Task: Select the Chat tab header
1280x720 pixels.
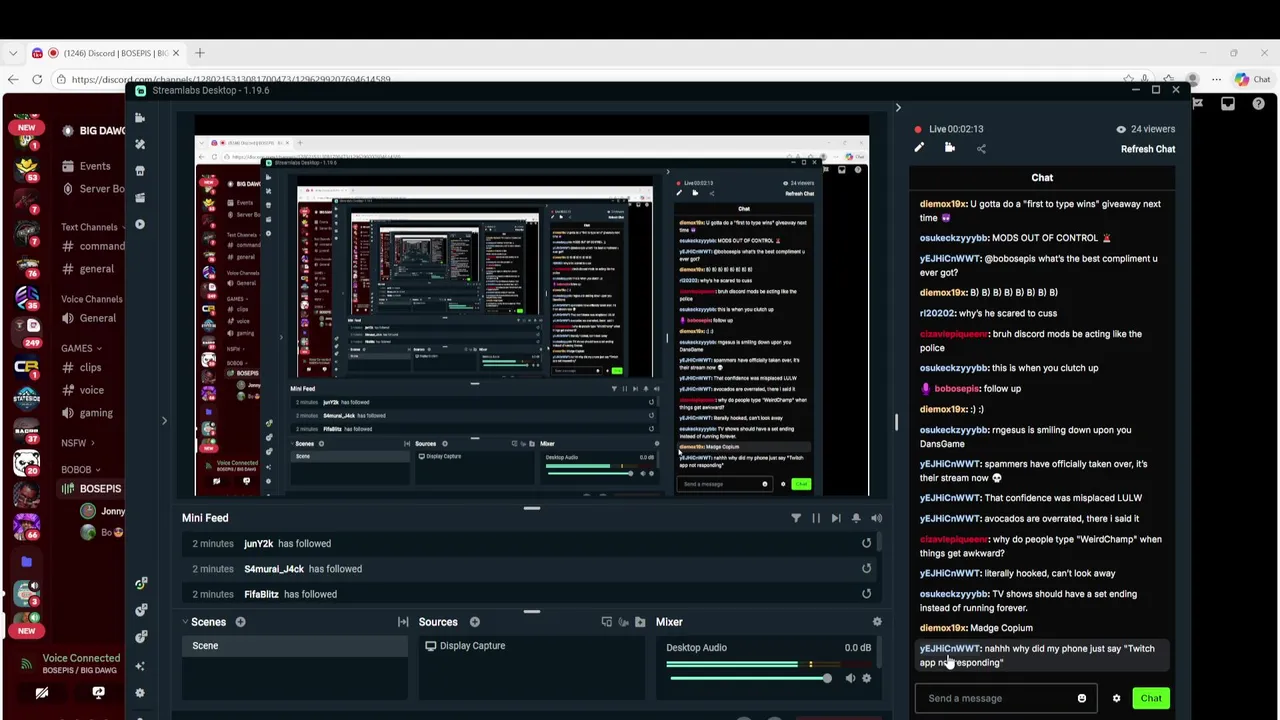Action: coord(1042,177)
